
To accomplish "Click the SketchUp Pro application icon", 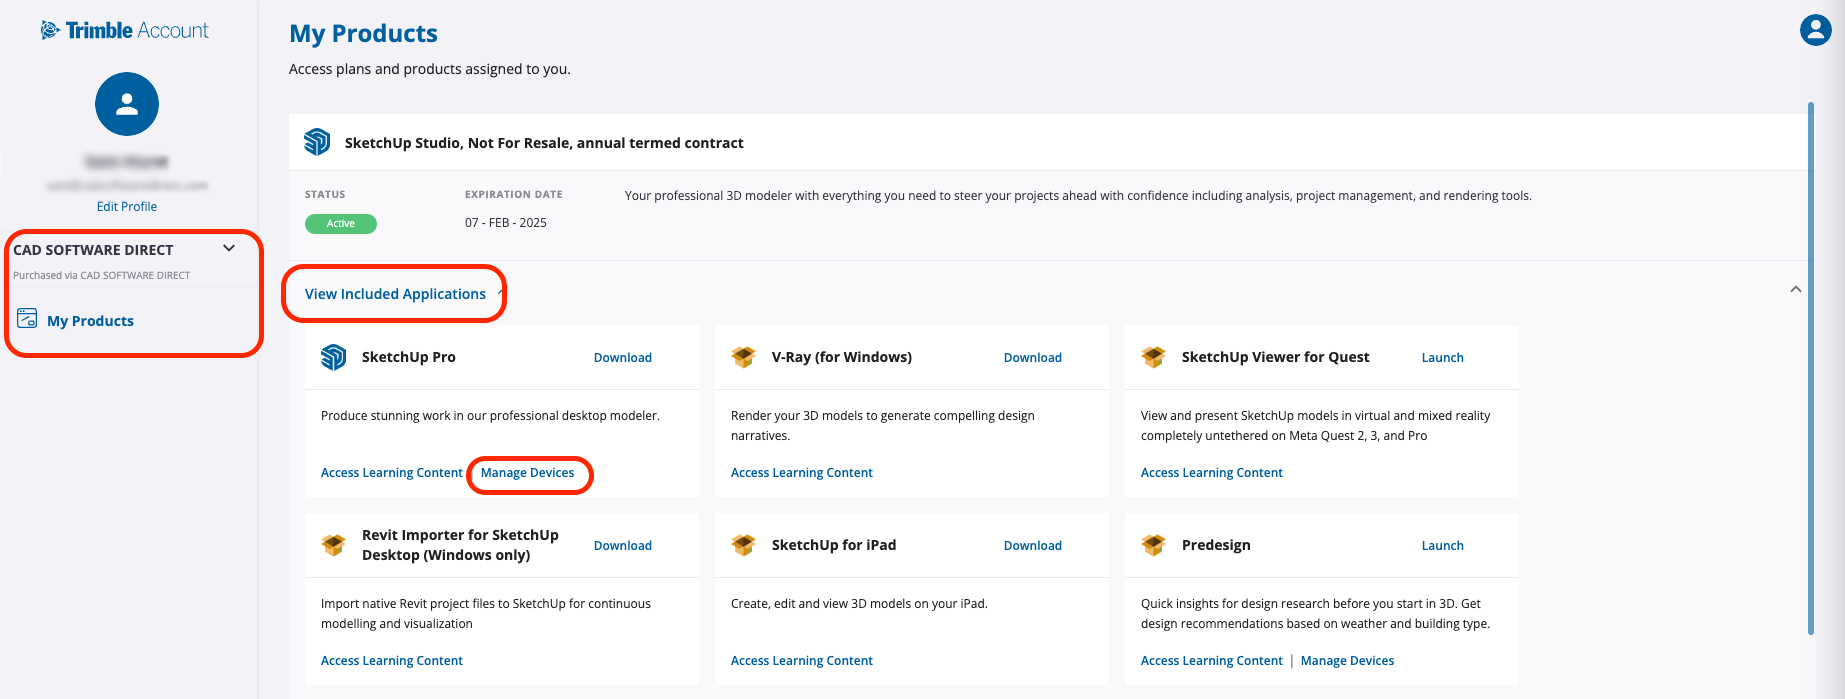I will point(334,357).
